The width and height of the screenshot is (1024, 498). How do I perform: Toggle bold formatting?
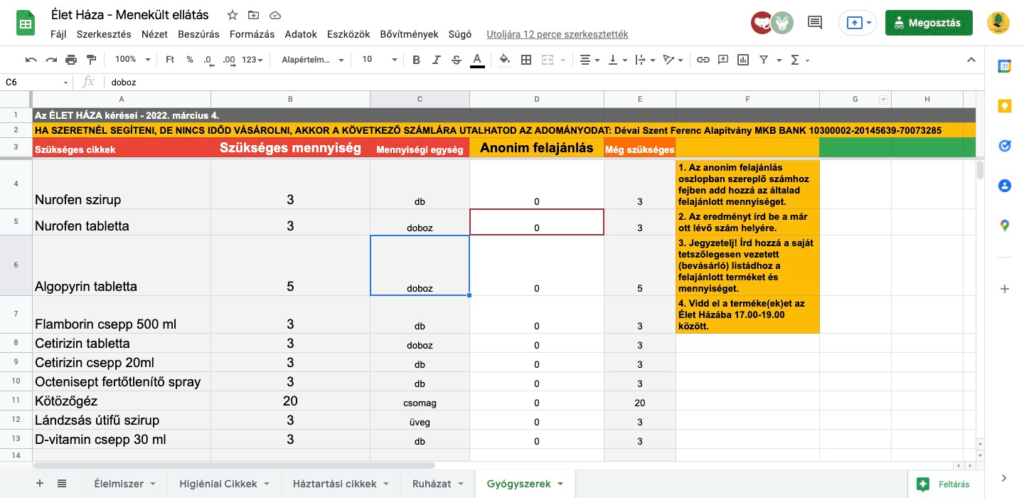[x=416, y=60]
